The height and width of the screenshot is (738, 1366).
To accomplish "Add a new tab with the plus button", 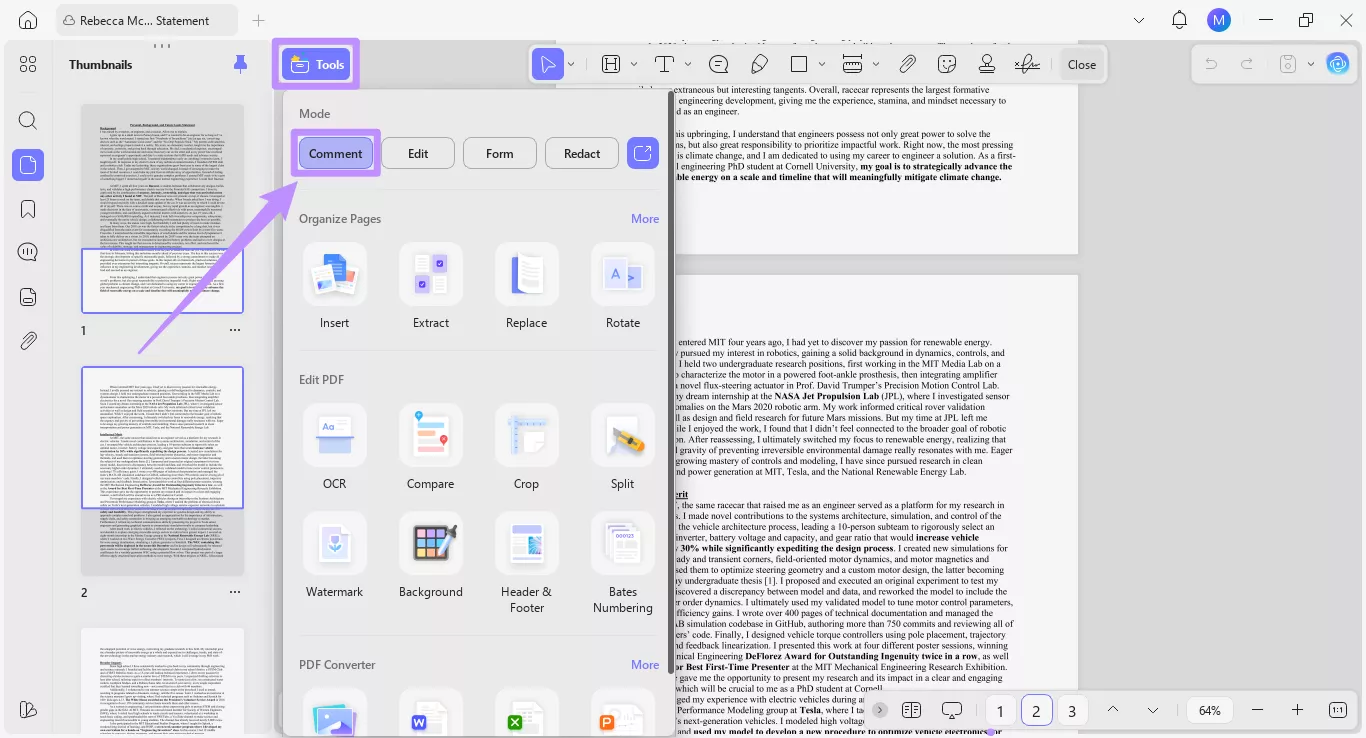I will click(259, 20).
